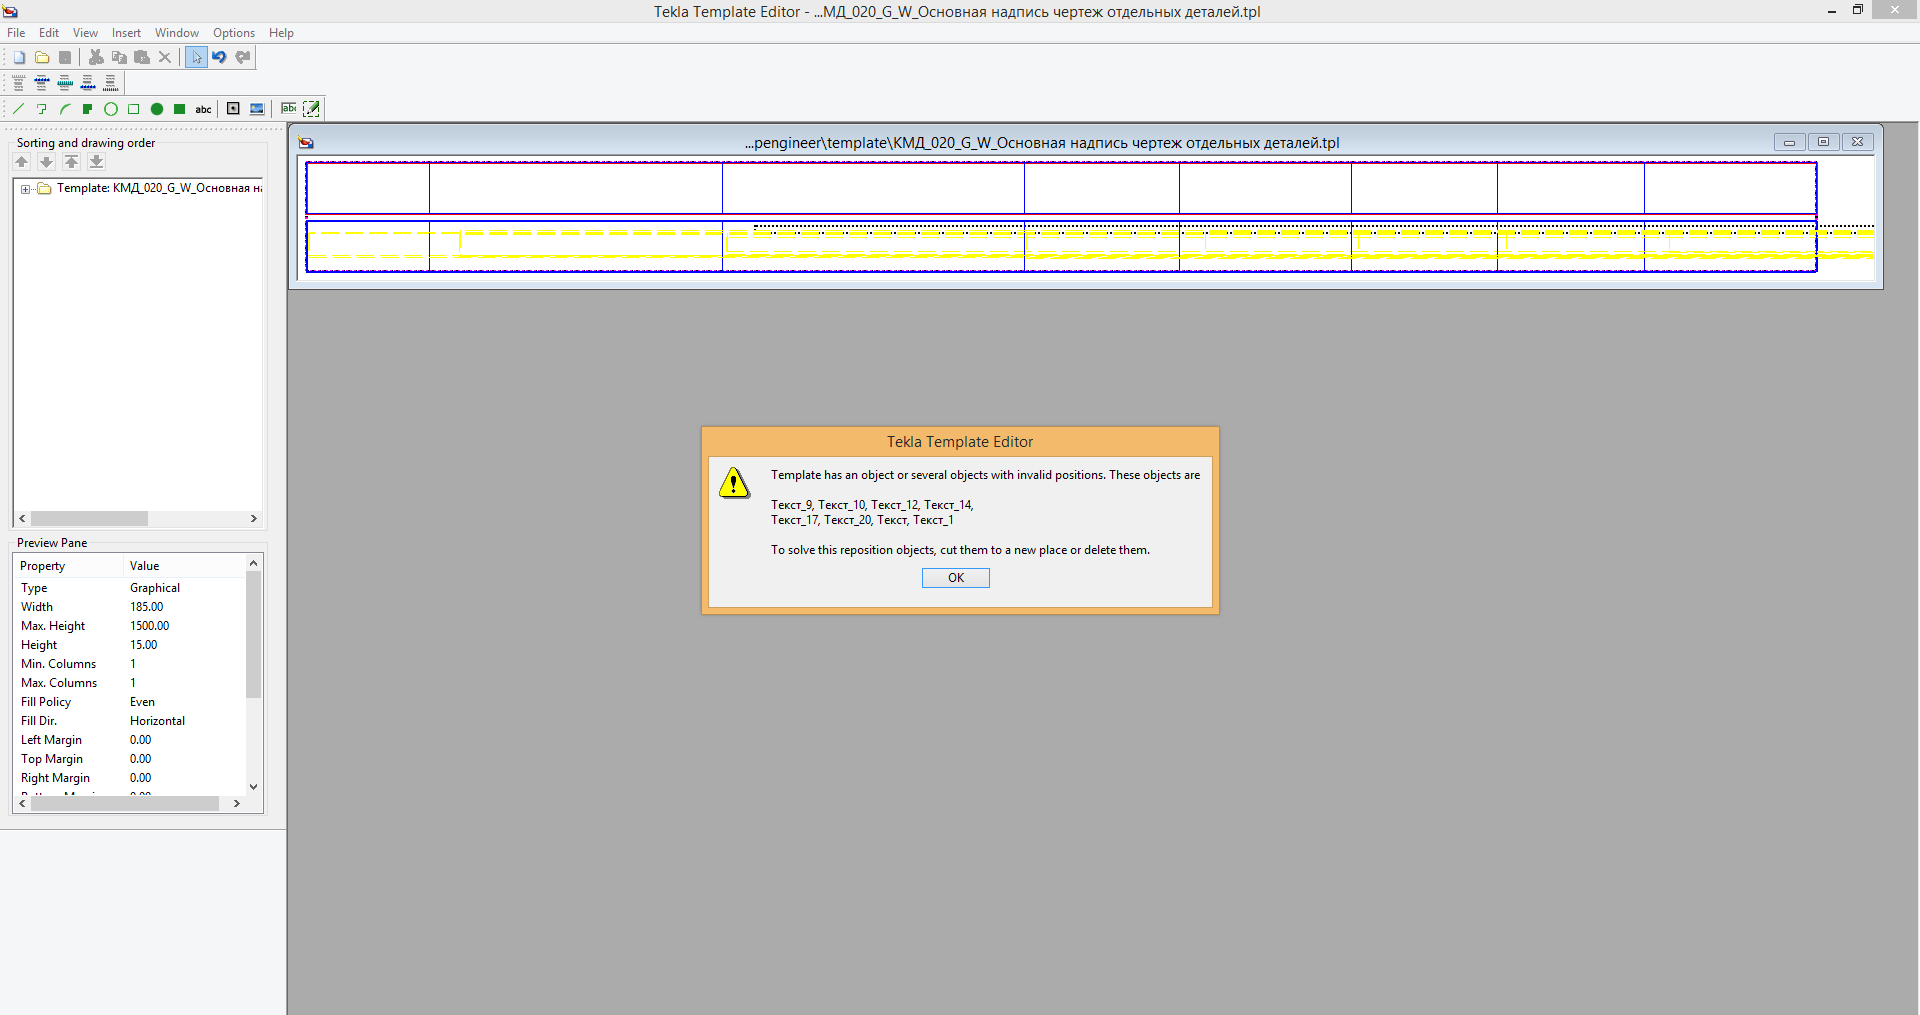Image resolution: width=1920 pixels, height=1015 pixels.
Task: Close the inner template document window
Action: [x=1858, y=142]
